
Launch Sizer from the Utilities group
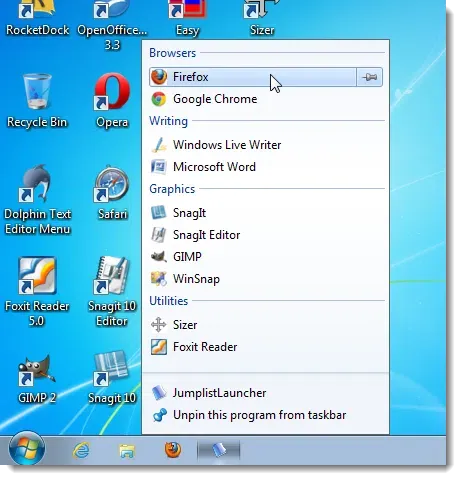(x=266, y=325)
